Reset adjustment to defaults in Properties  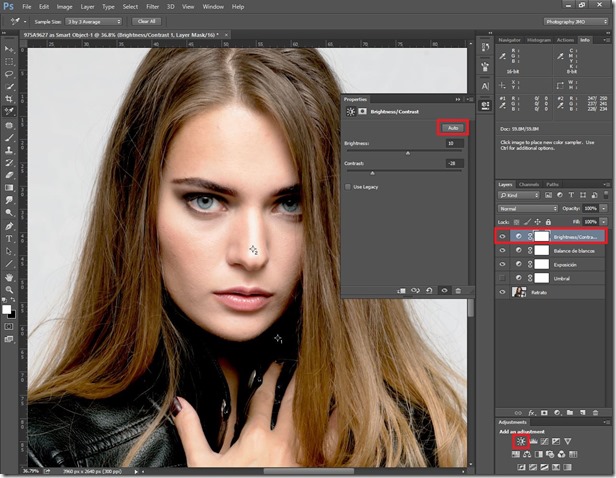(429, 291)
